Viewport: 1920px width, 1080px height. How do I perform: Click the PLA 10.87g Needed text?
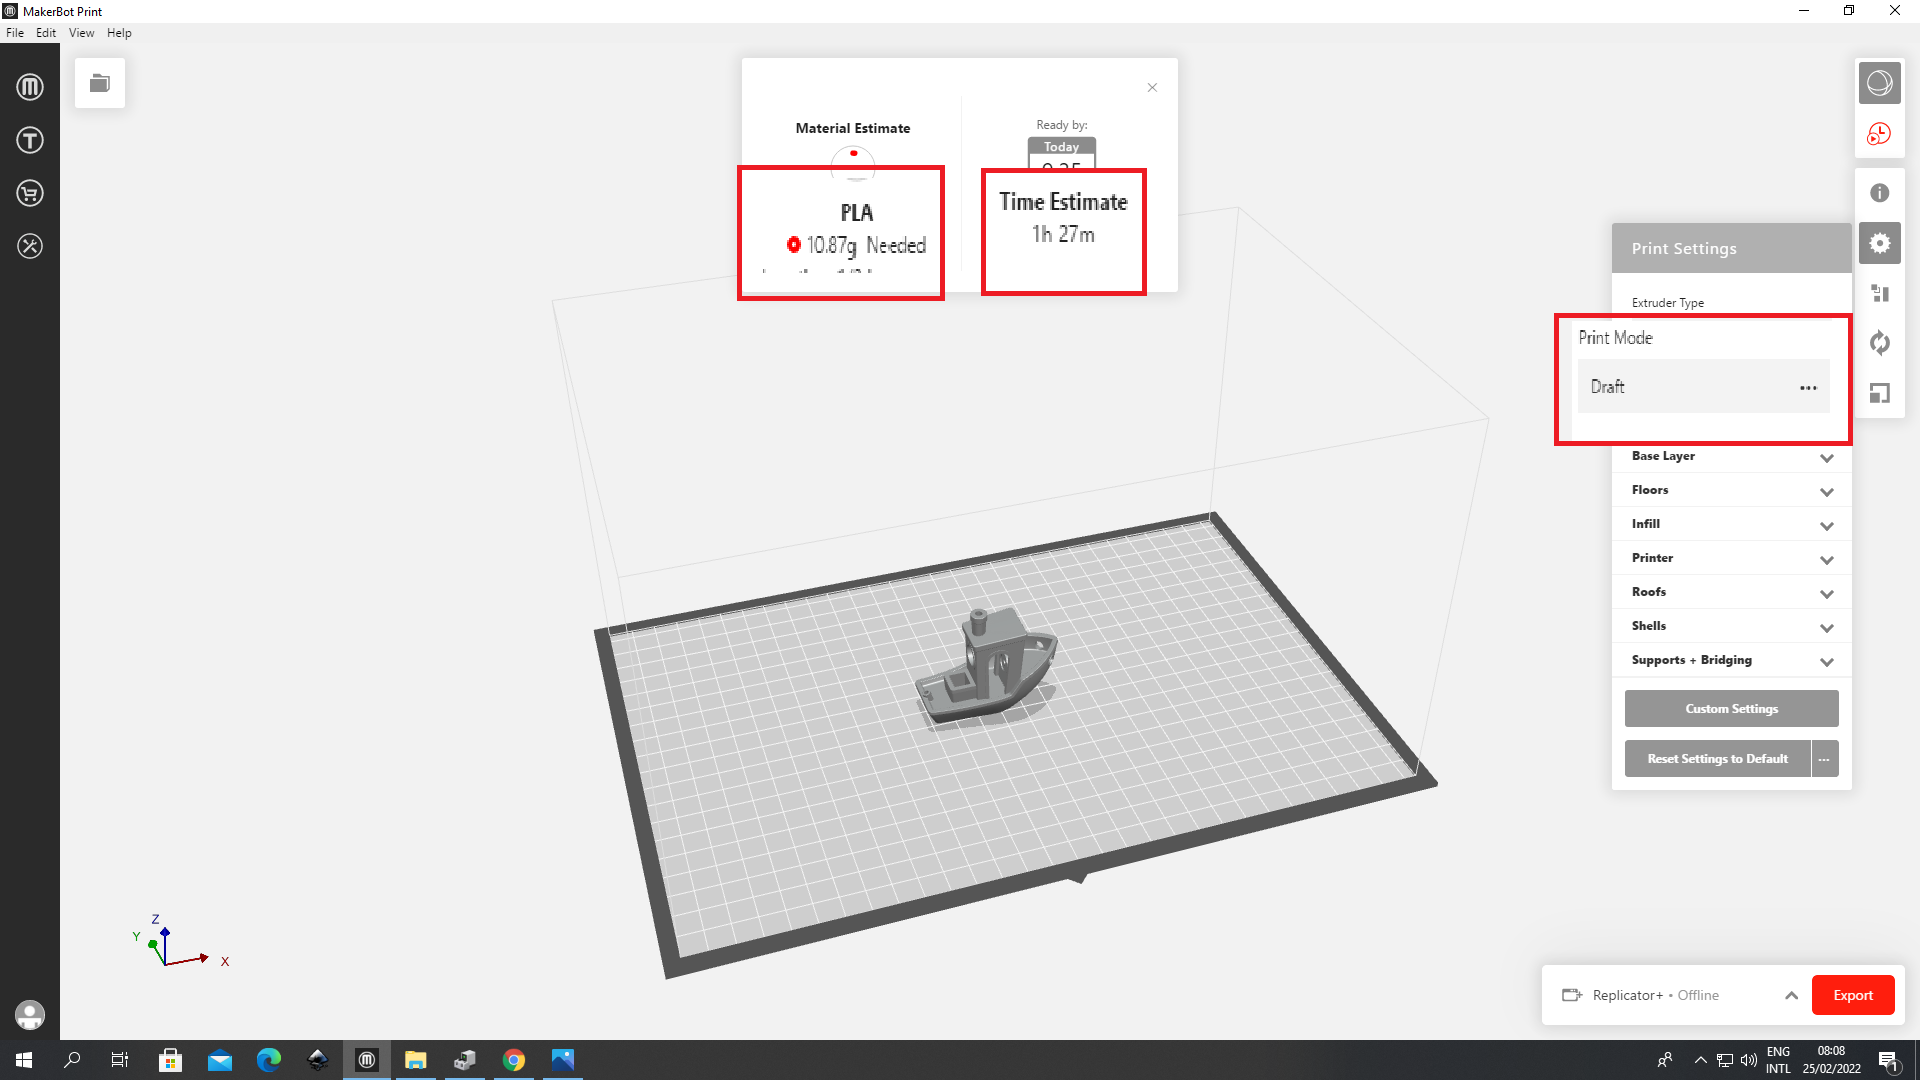856,230
